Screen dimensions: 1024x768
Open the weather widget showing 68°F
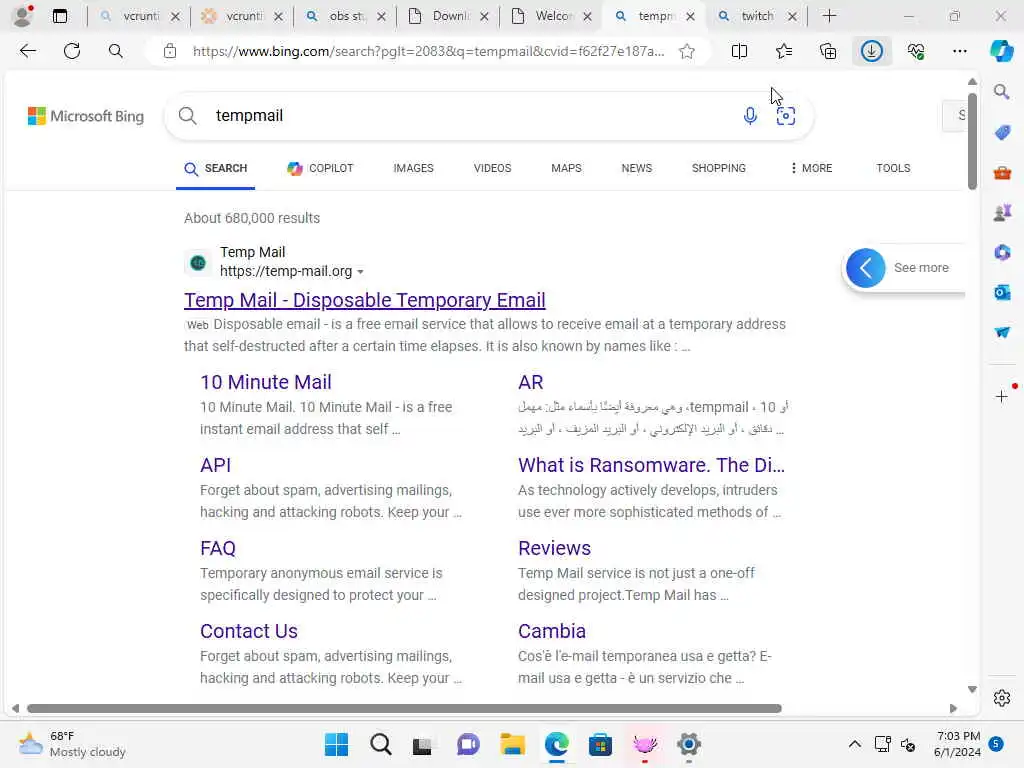coord(72,744)
